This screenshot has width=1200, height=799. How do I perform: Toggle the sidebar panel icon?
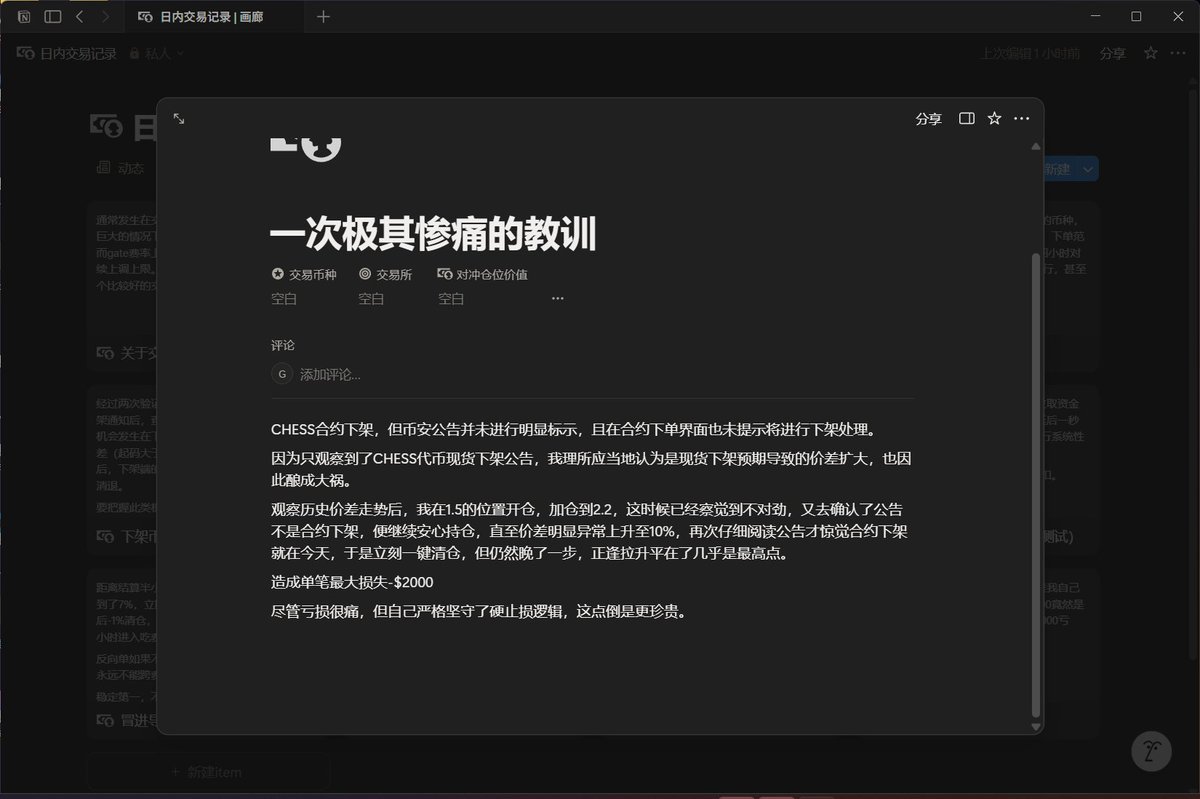coord(53,17)
